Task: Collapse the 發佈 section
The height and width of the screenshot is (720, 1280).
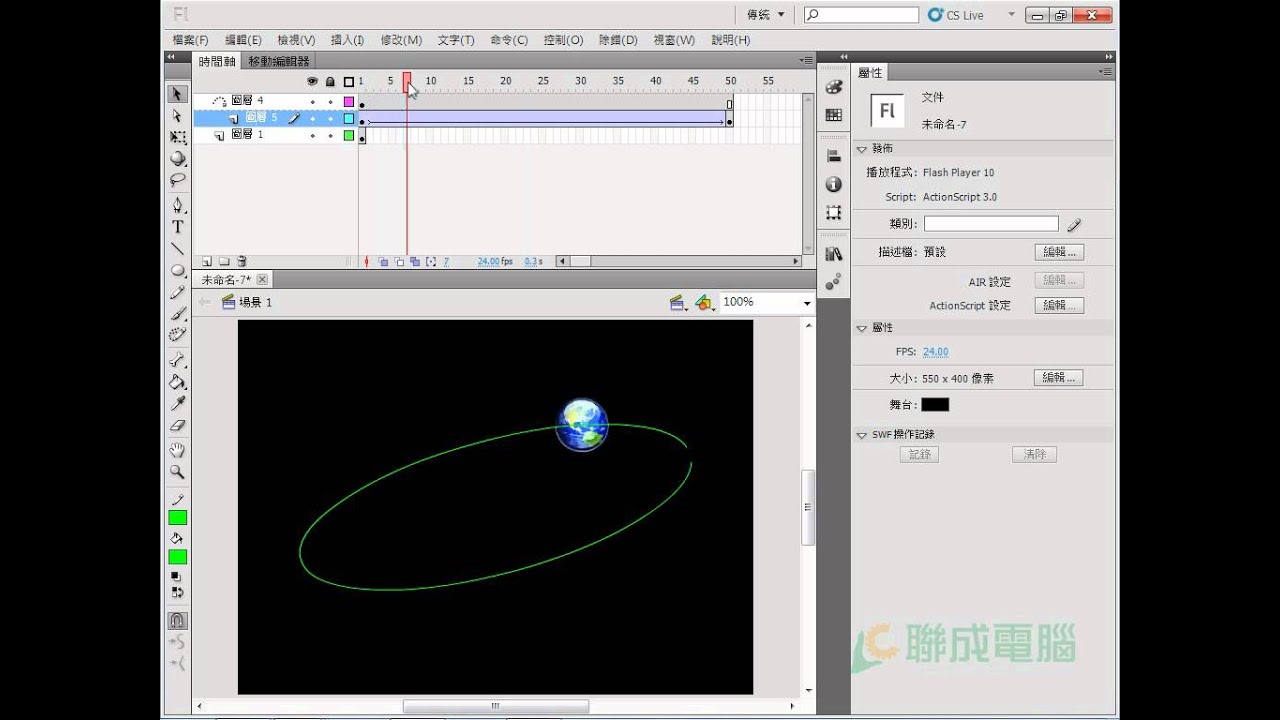Action: [862, 148]
